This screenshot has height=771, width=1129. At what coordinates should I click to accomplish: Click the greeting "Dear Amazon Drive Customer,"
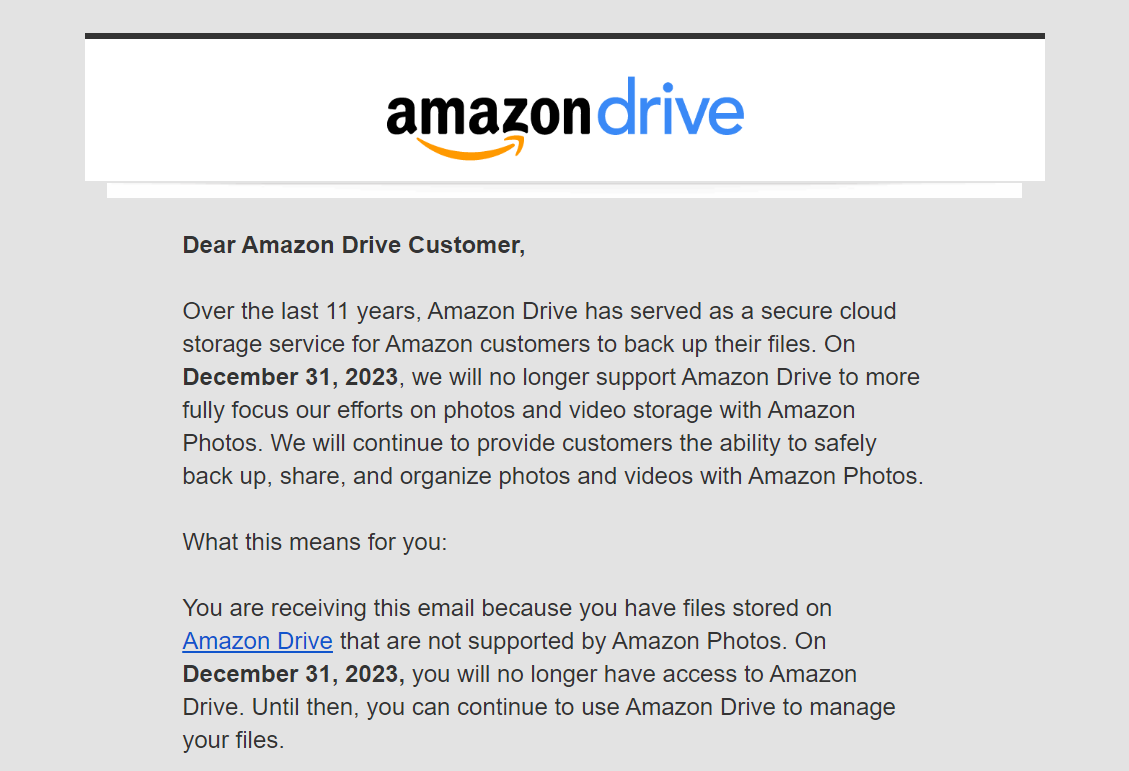click(354, 245)
